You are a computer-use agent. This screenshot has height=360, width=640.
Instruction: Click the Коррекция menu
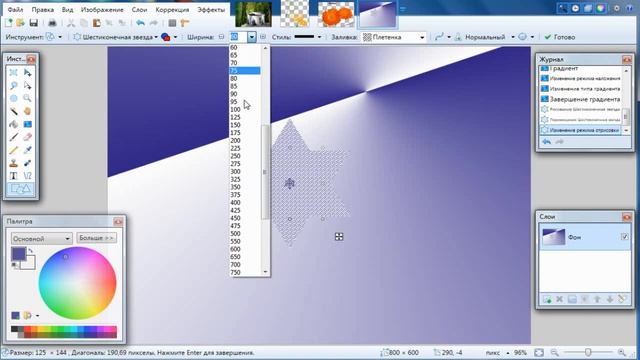tap(172, 9)
